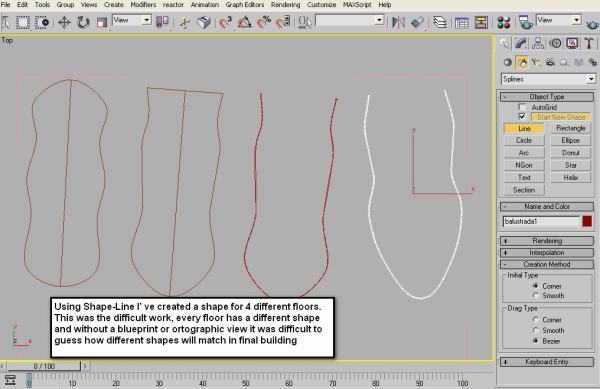This screenshot has height=389, width=600.
Task: Switch to the Modify panel tab
Action: 521,44
